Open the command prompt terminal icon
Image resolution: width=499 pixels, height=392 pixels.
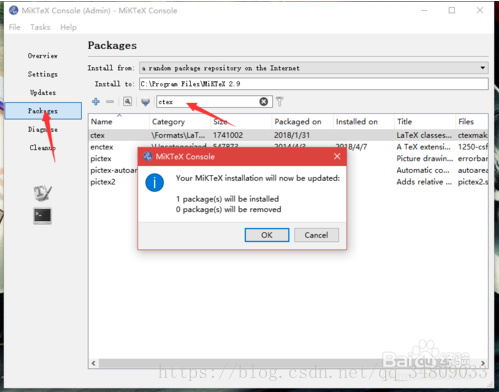(x=42, y=216)
